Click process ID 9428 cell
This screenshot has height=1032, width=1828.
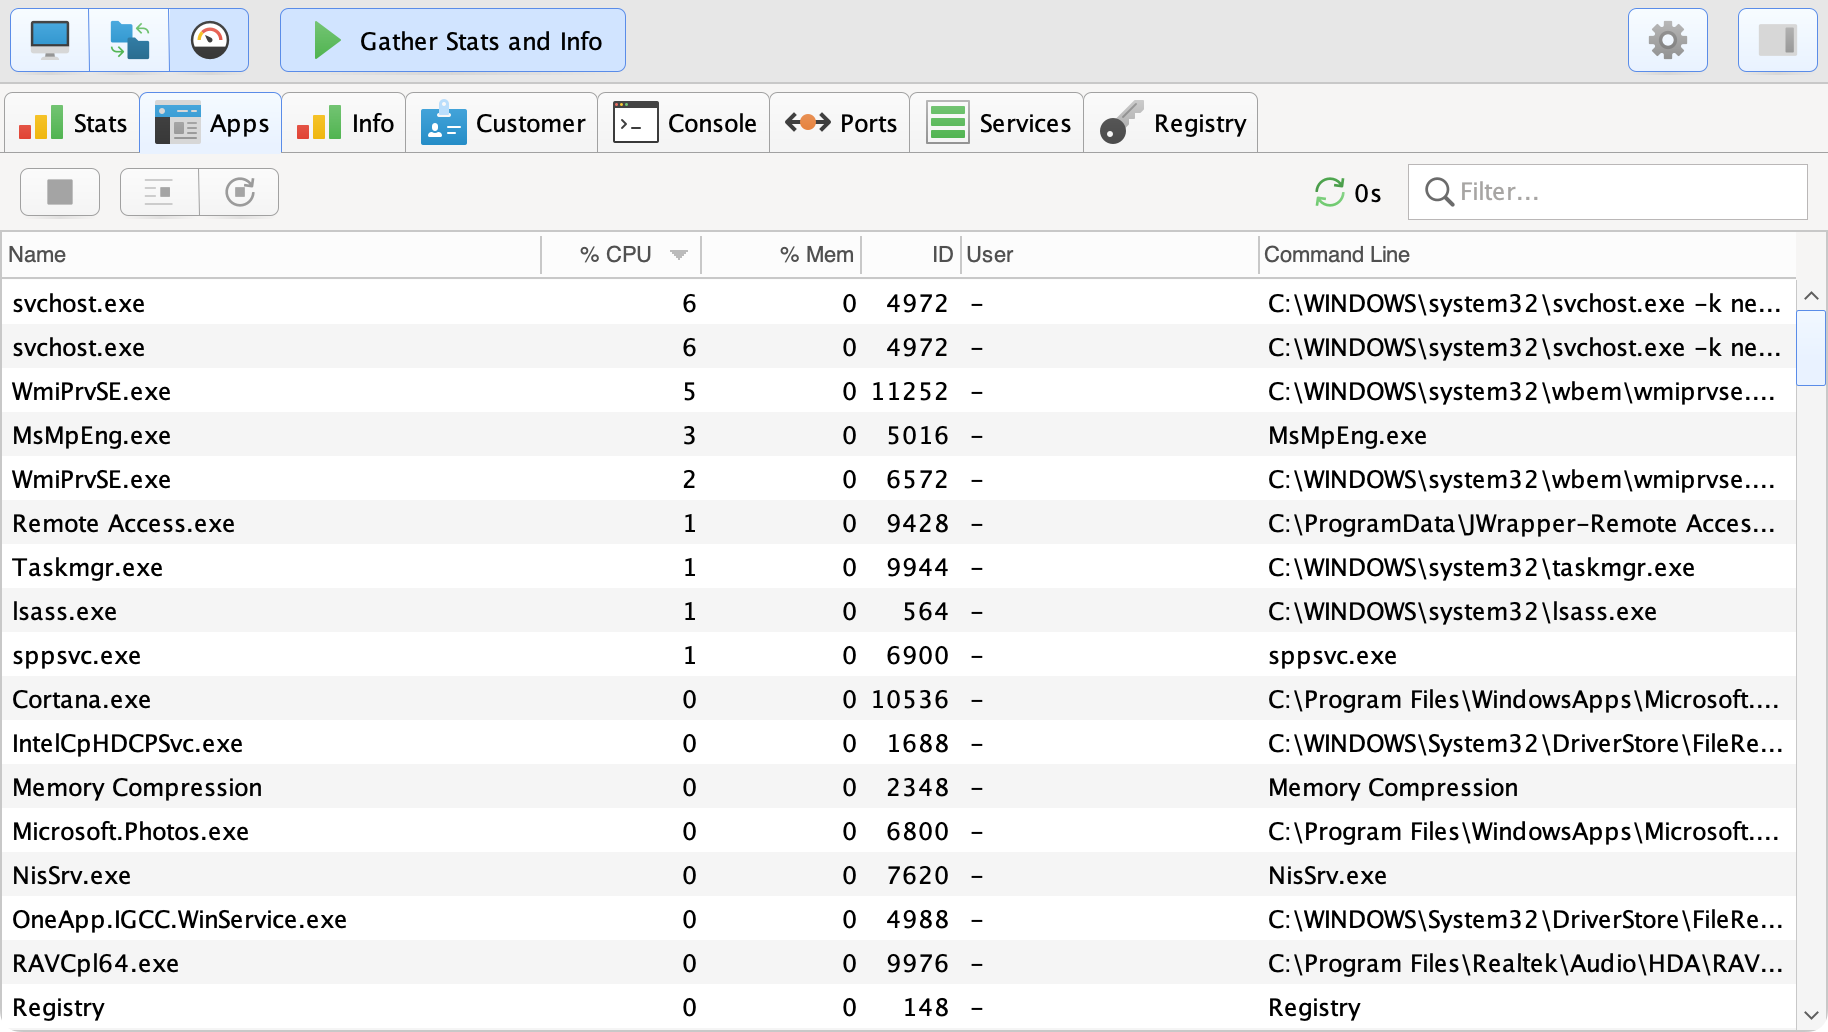917,523
